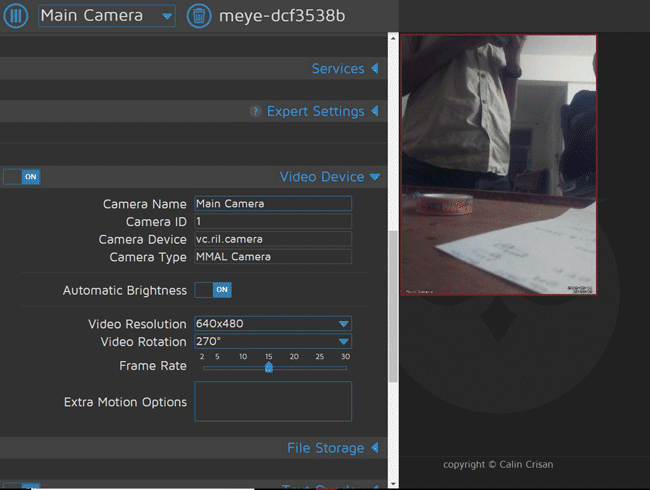The width and height of the screenshot is (650, 490).
Task: Toggle the settings panel menu icon
Action: click(x=15, y=16)
